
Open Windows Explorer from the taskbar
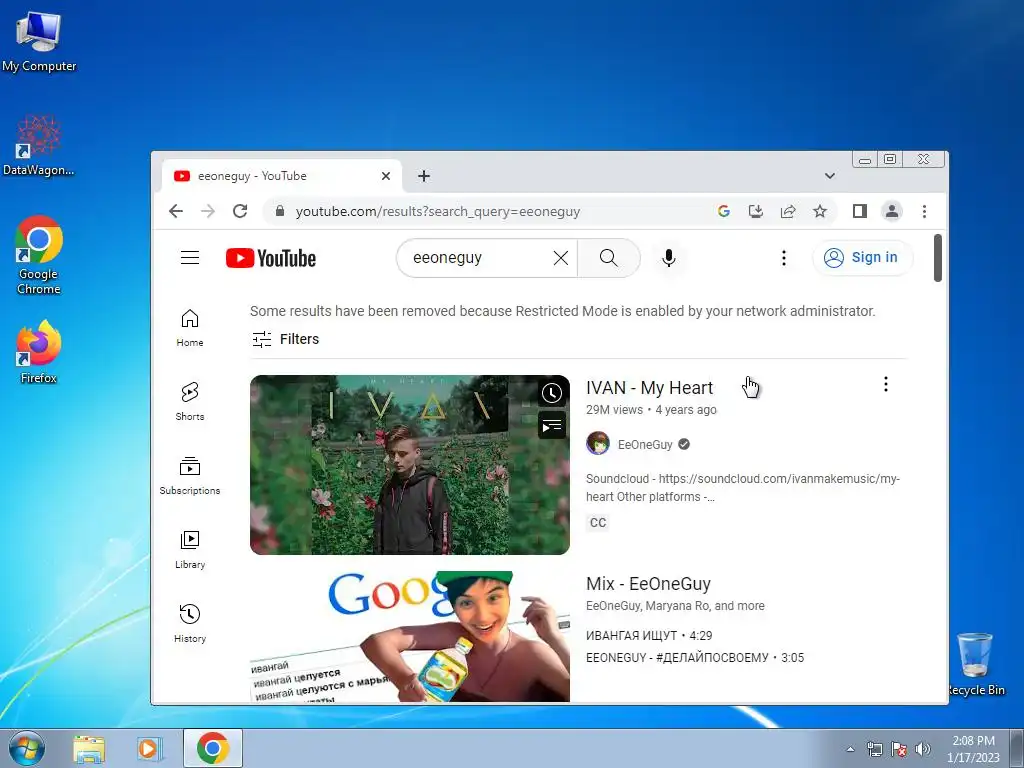coord(89,748)
